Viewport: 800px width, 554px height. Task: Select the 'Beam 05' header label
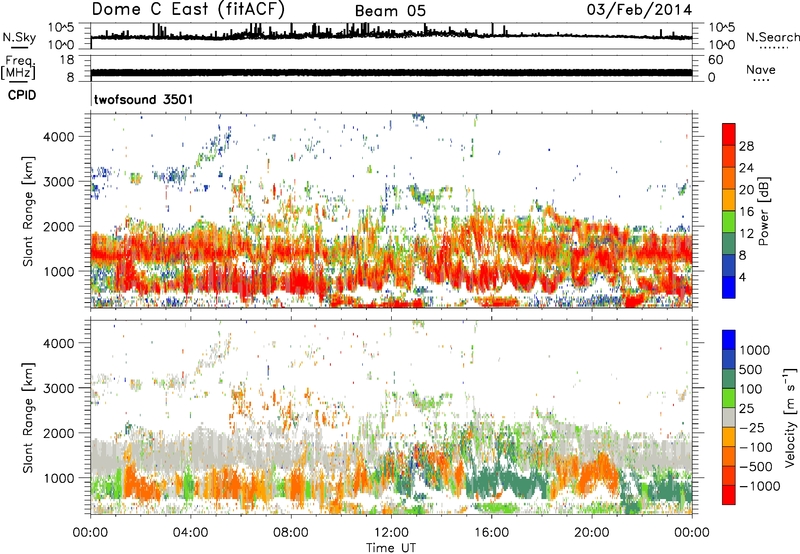[390, 11]
